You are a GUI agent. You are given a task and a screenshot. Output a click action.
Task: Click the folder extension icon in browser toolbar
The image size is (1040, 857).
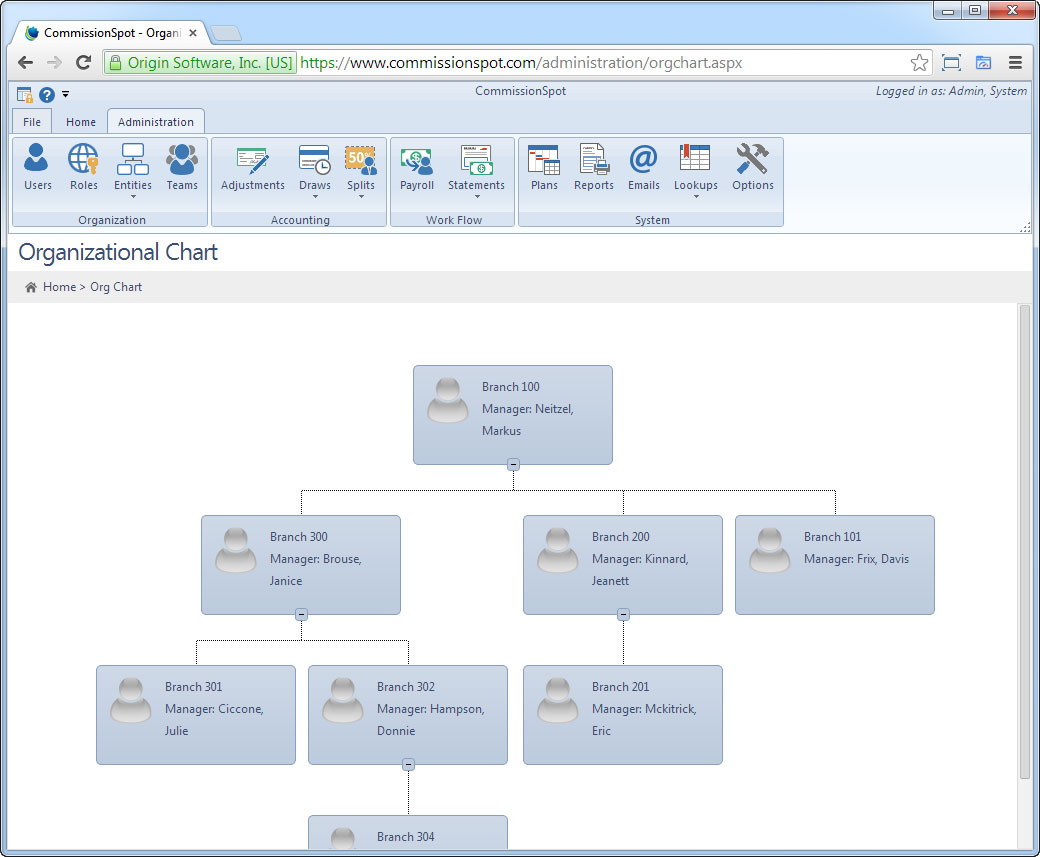[x=983, y=62]
